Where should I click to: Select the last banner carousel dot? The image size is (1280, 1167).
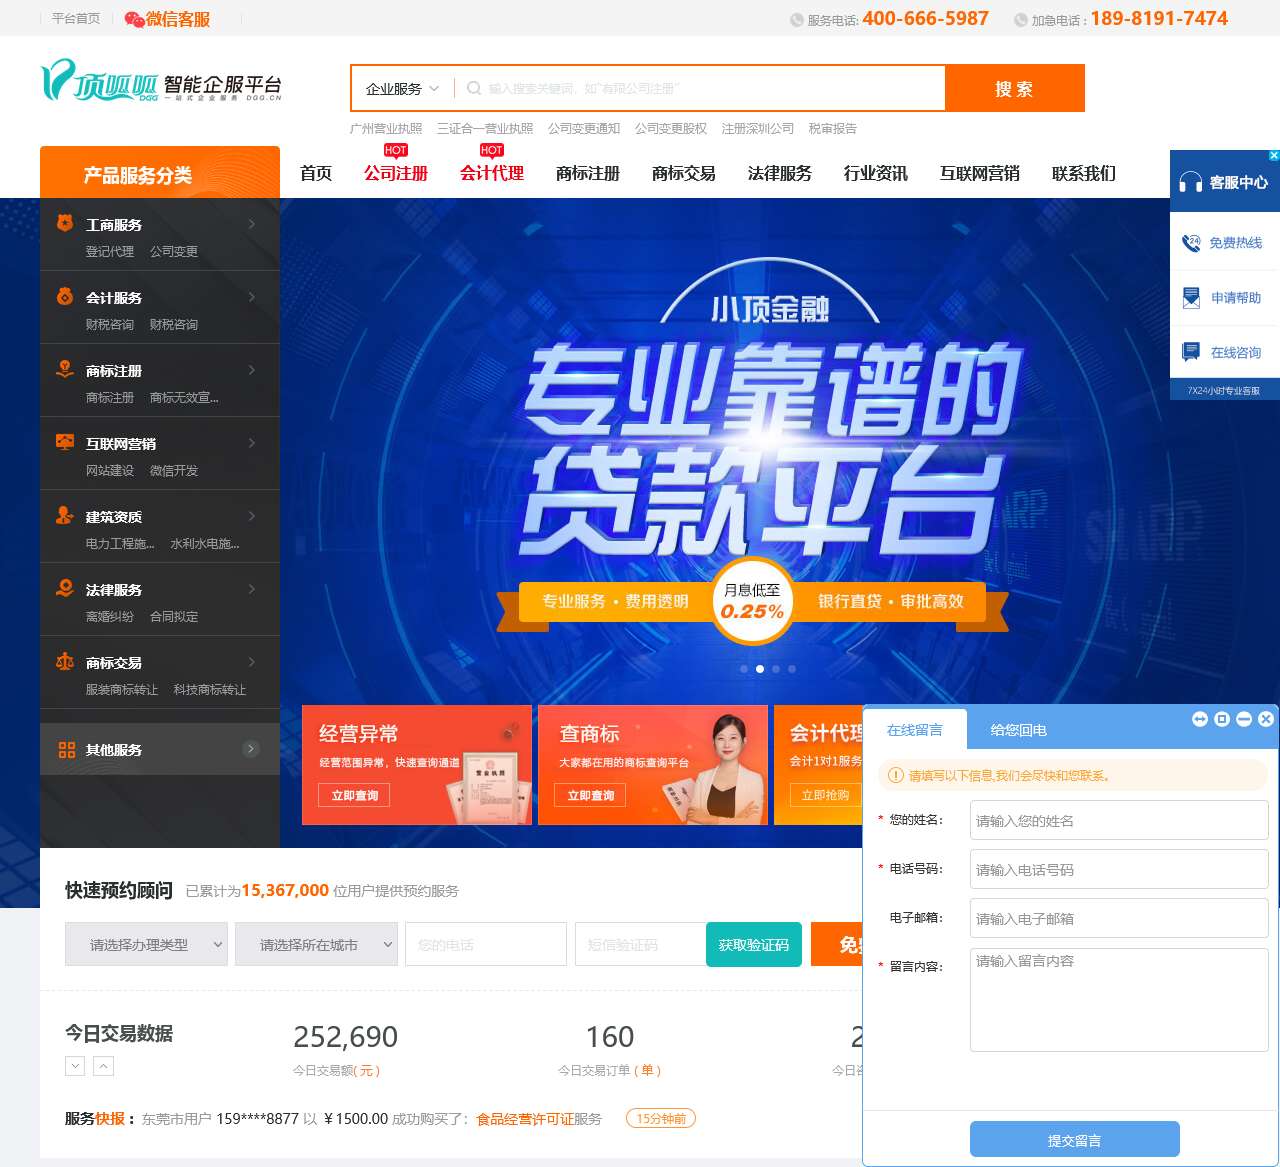(x=792, y=669)
